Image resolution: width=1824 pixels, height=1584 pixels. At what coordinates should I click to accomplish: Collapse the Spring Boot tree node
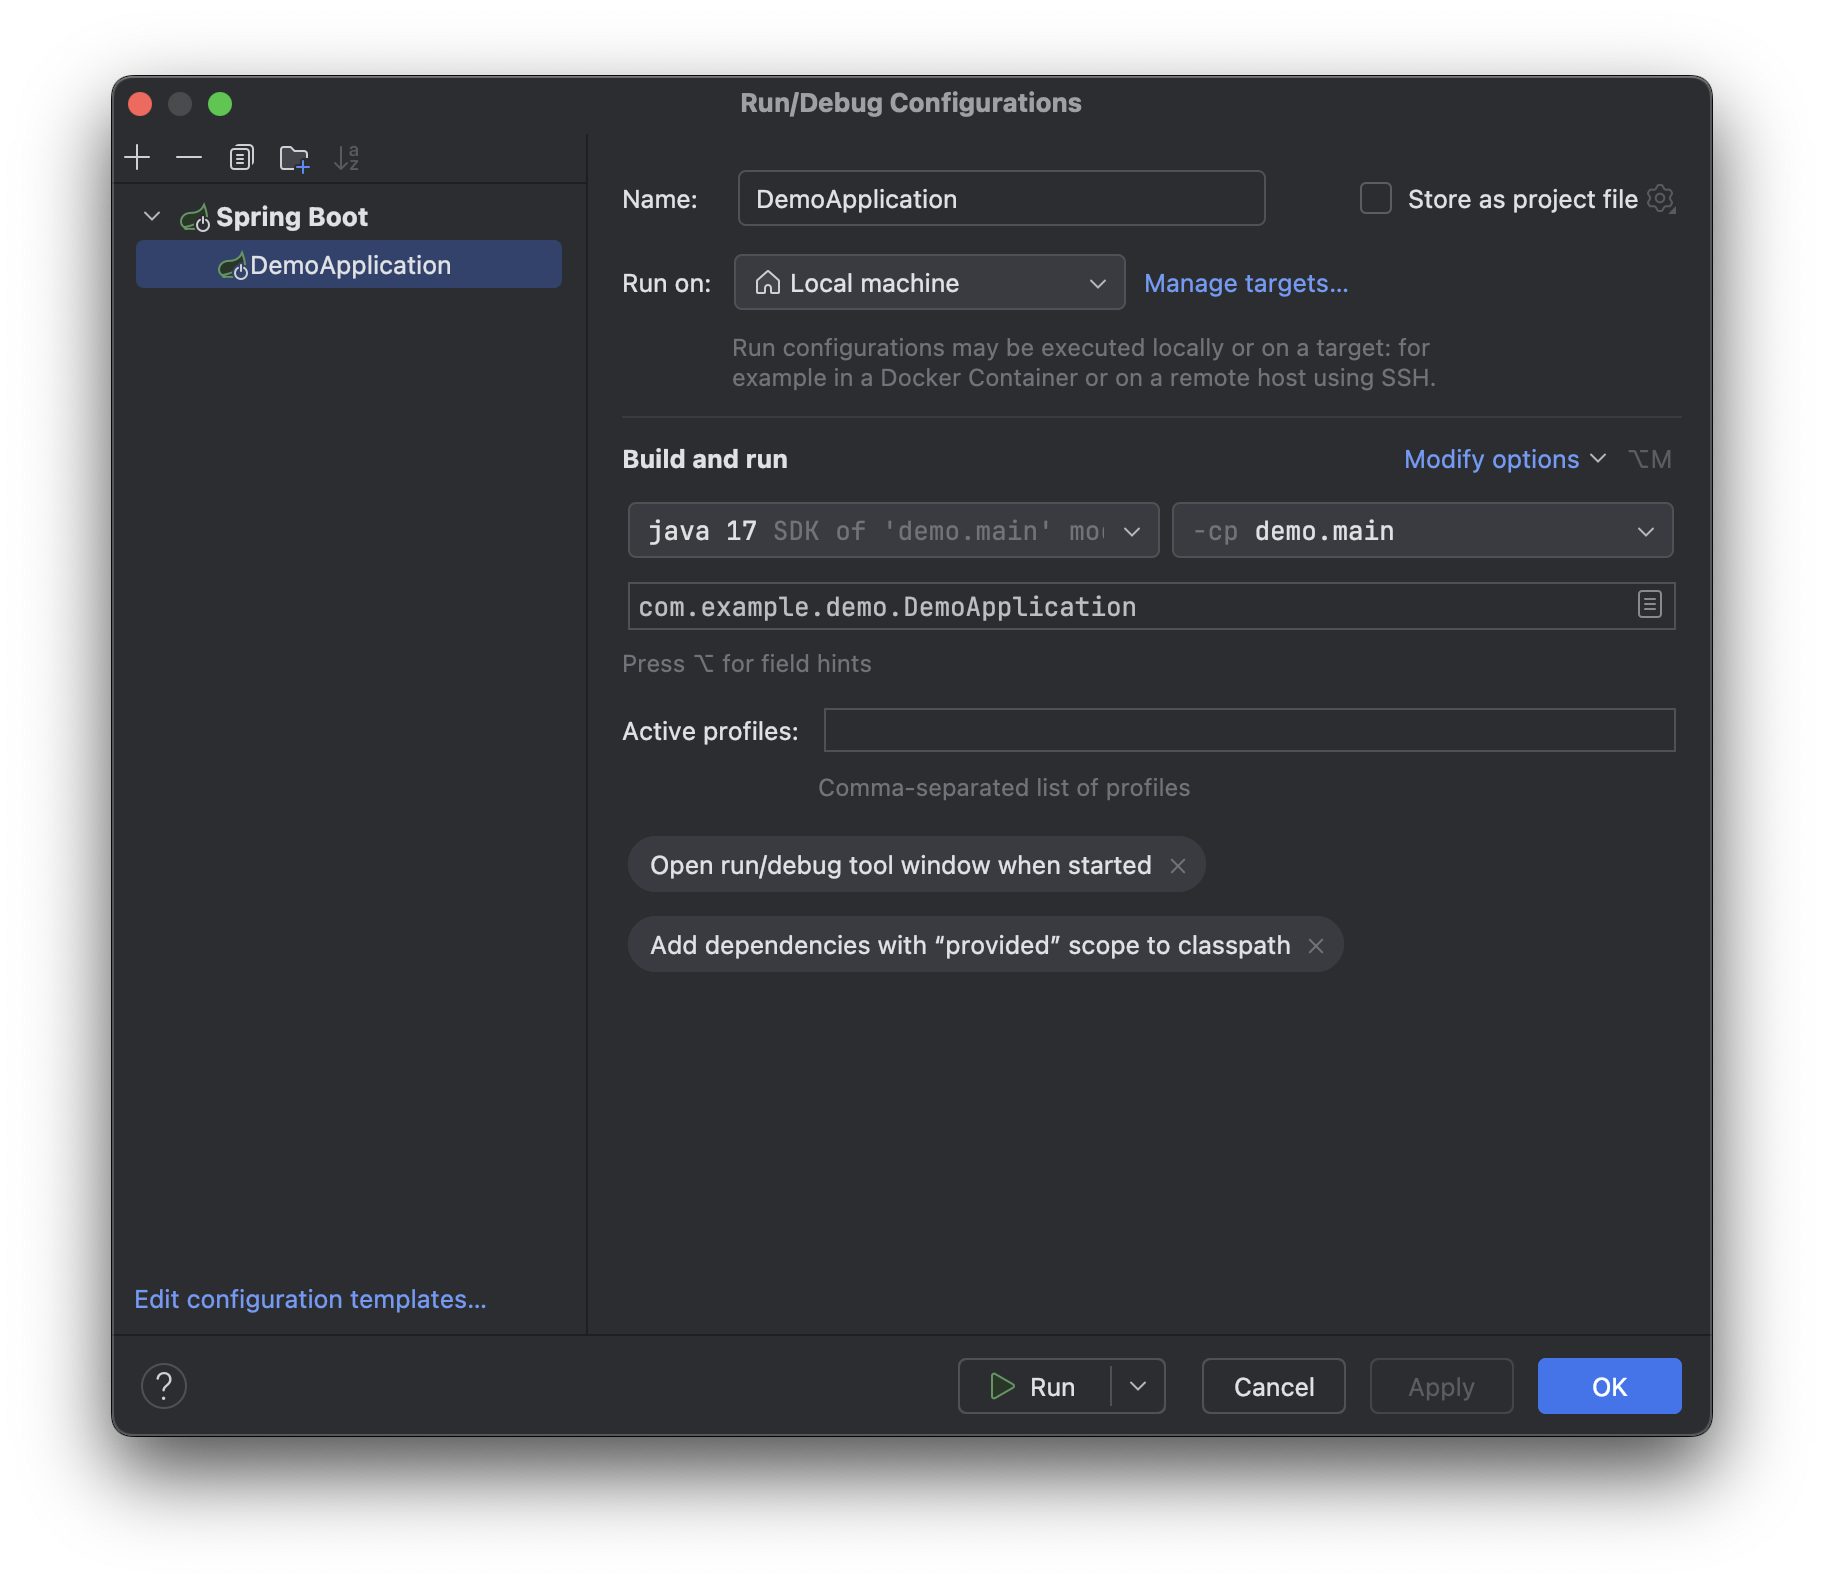(x=152, y=216)
